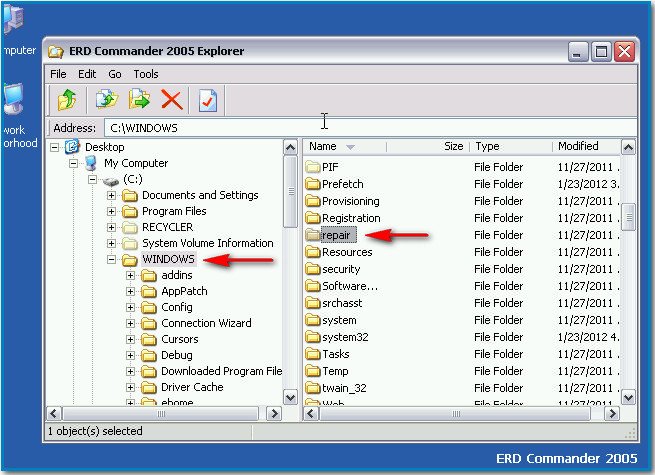
Task: Select Downloaded Program Files in the tree
Action: point(221,371)
